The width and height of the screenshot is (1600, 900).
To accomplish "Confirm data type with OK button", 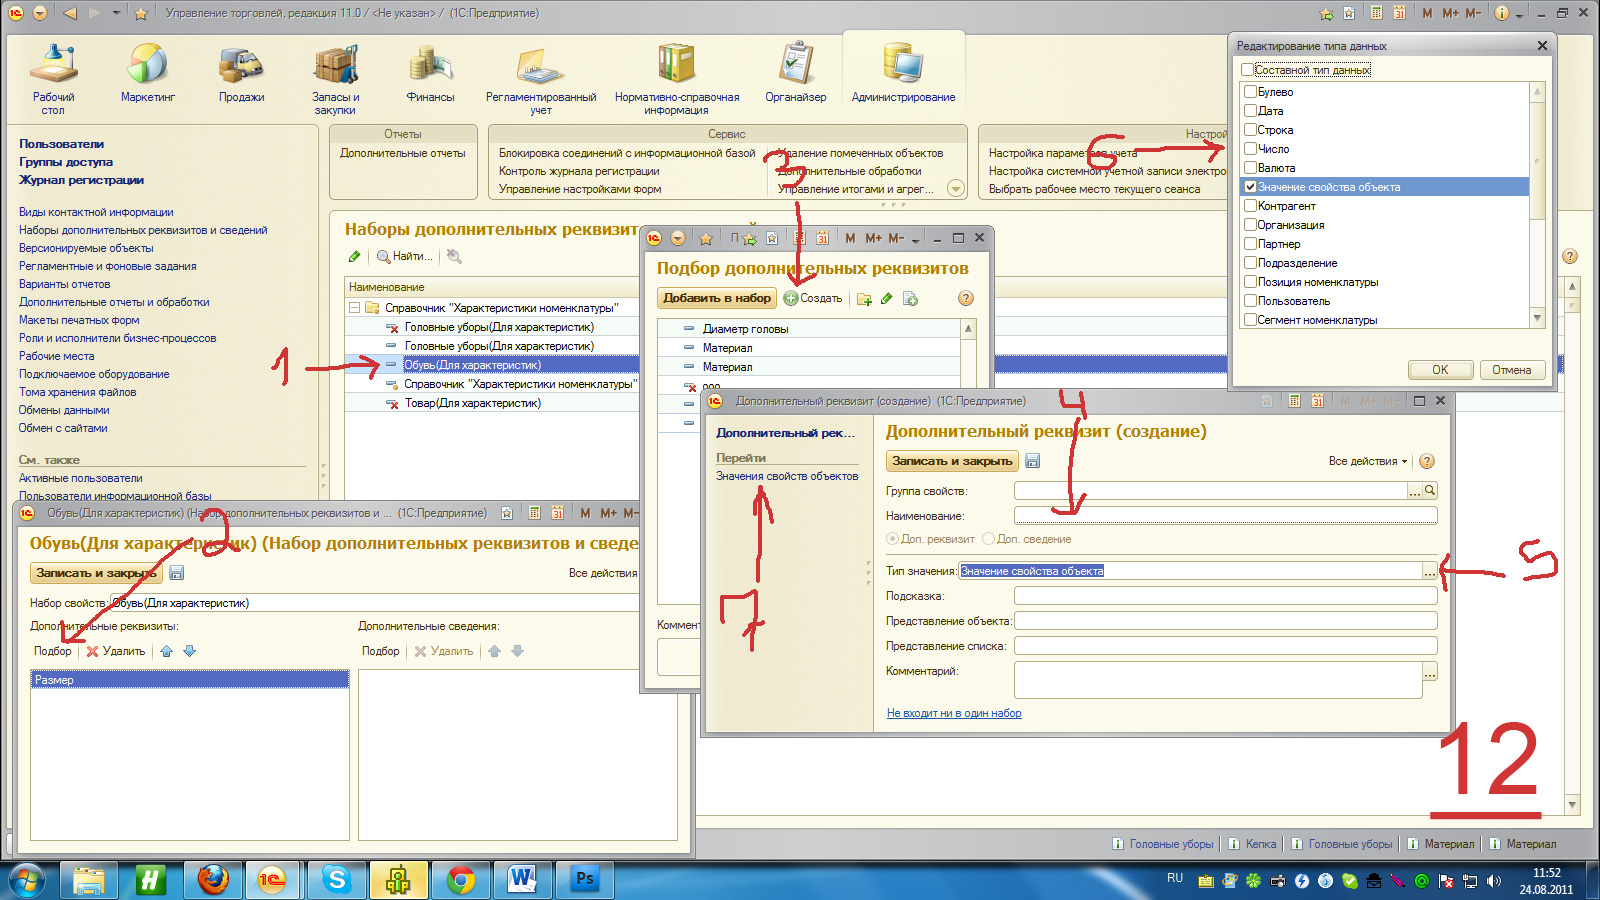I will 1440,369.
